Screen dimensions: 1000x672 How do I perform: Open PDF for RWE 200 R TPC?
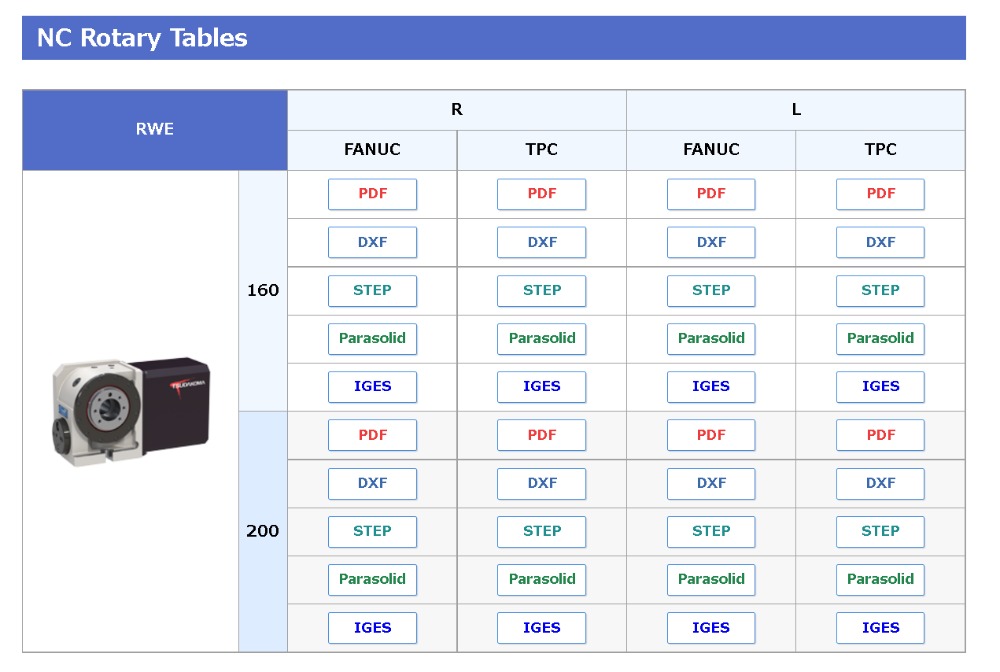point(541,435)
